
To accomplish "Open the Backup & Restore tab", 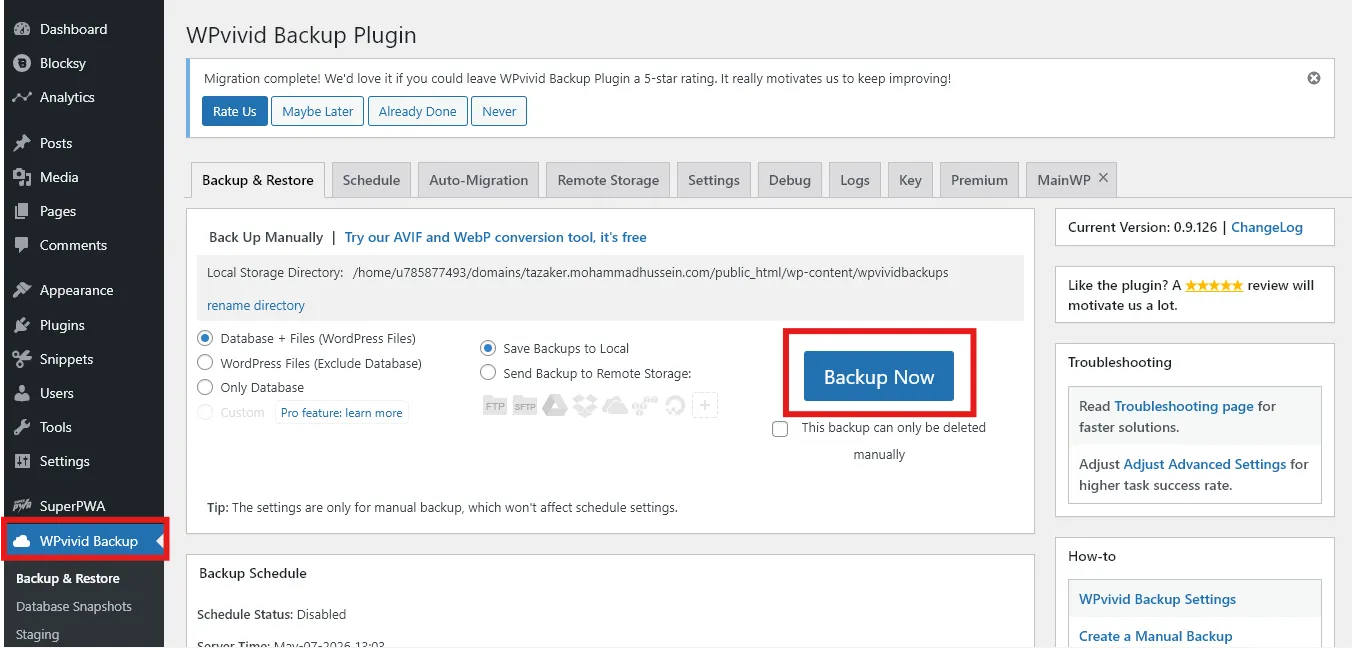I will (x=258, y=180).
